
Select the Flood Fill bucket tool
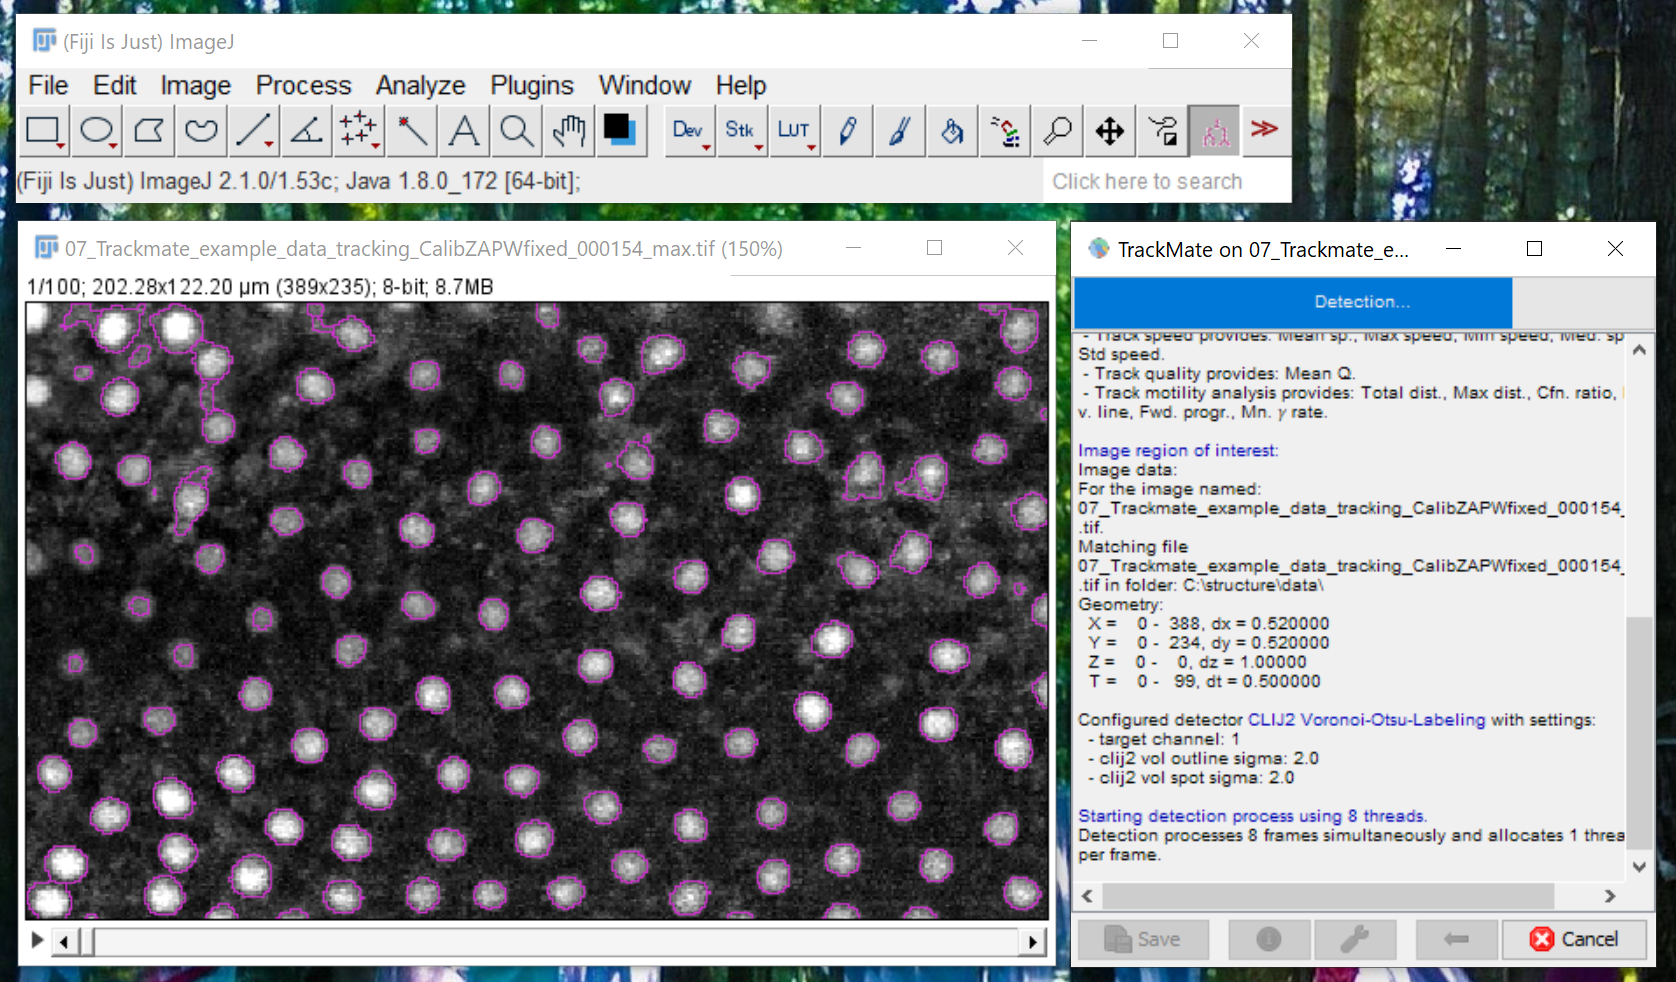click(x=952, y=131)
